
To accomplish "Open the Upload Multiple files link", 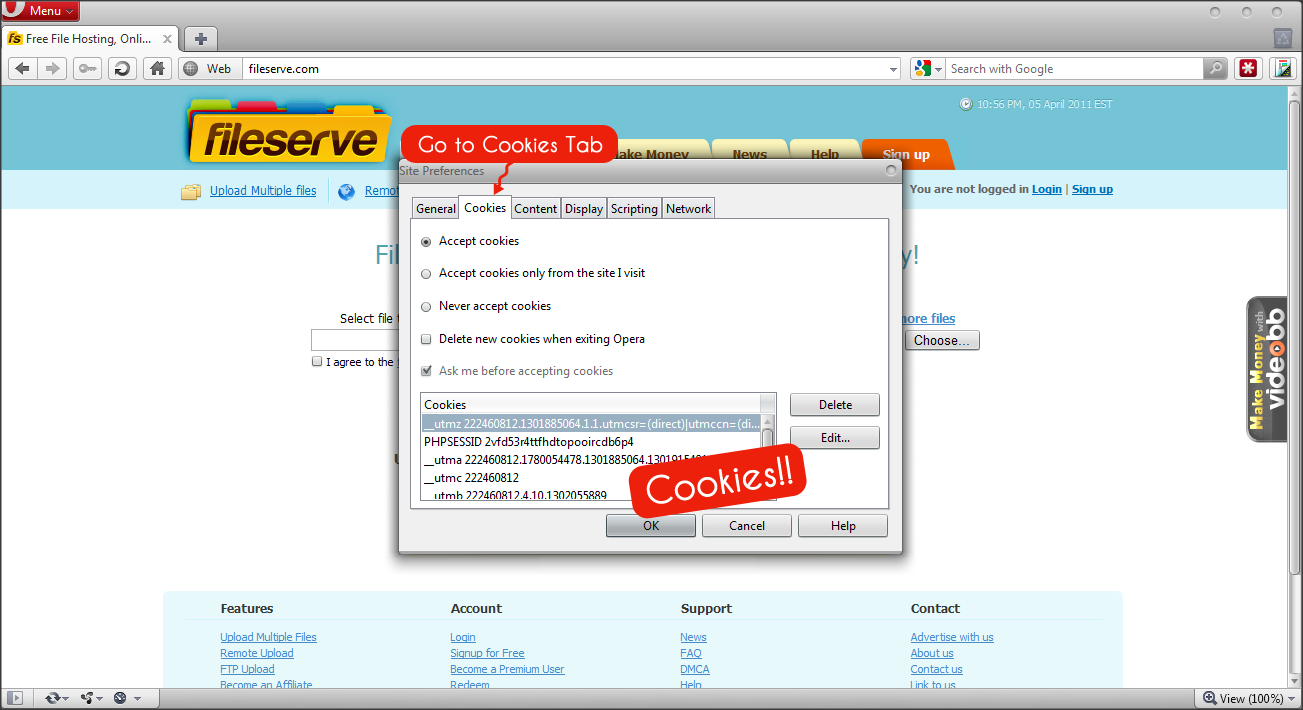I will [x=263, y=191].
